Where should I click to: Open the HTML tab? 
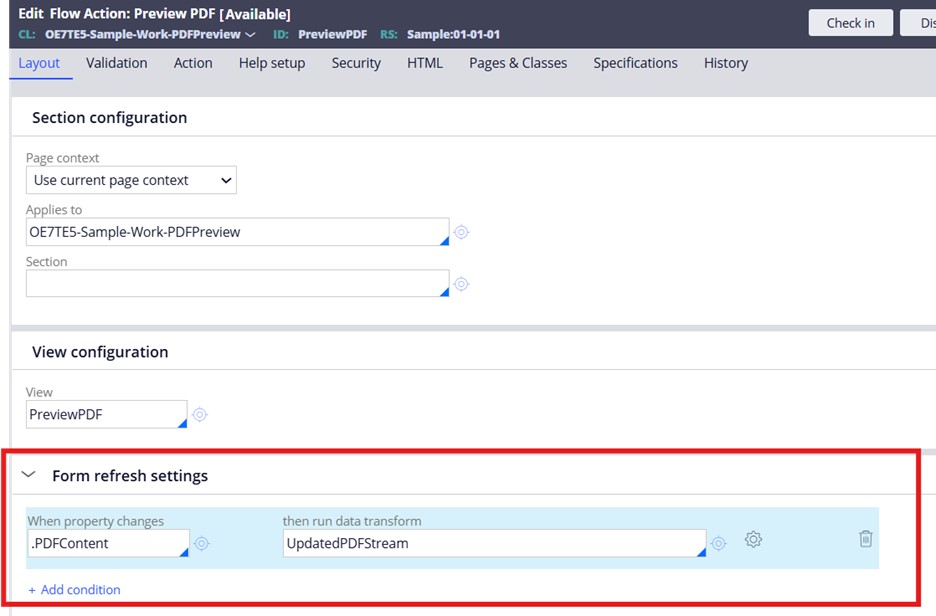pos(425,62)
